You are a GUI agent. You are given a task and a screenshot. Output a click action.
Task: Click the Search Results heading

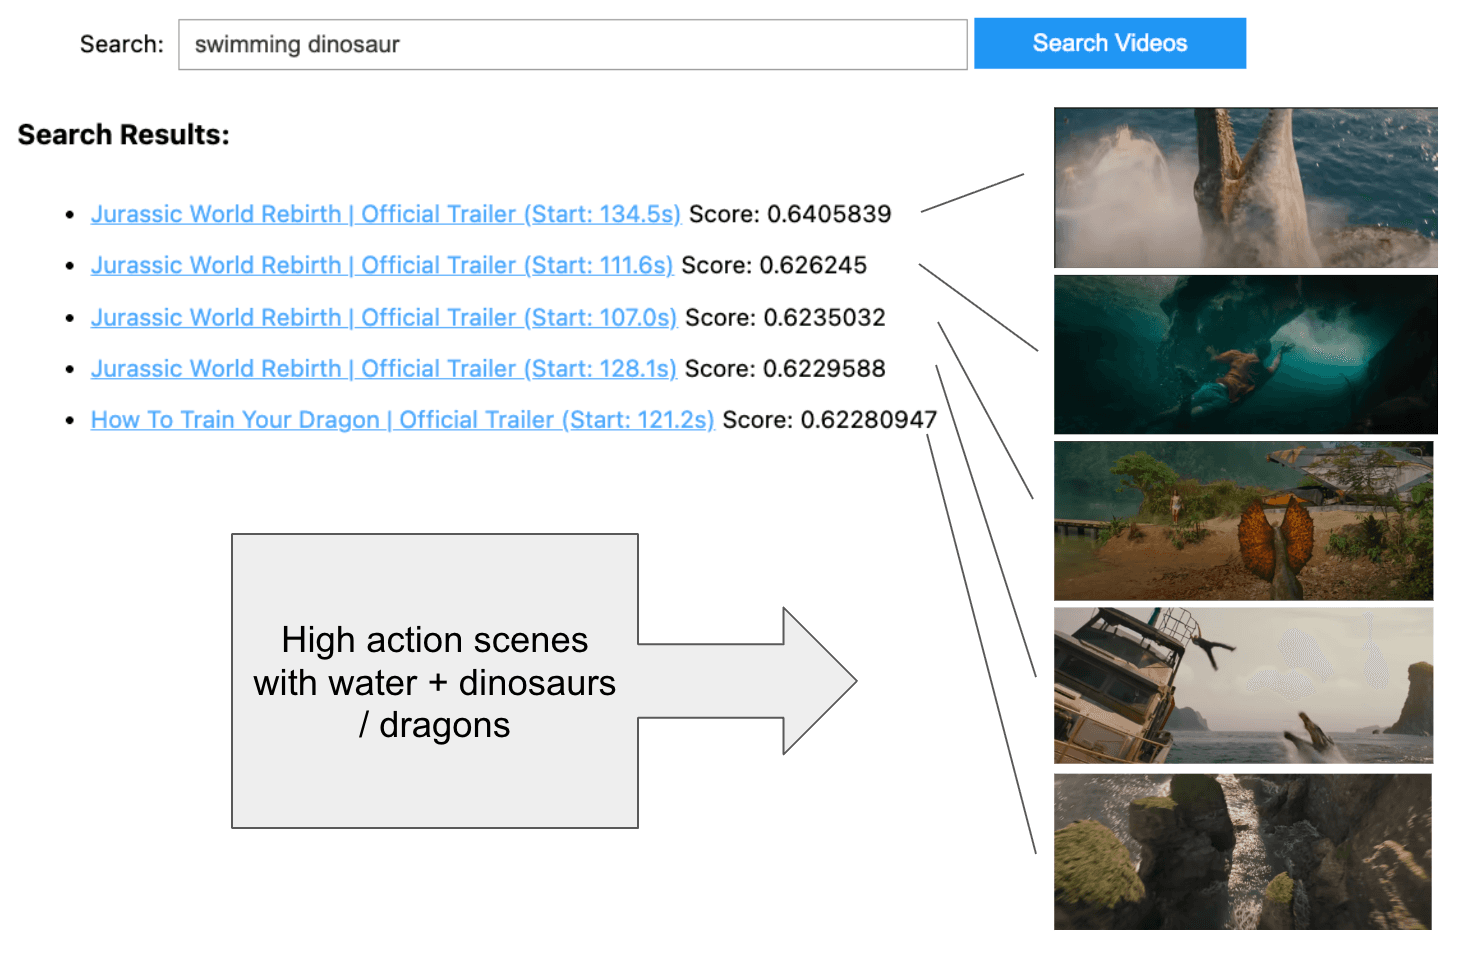pyautogui.click(x=122, y=134)
